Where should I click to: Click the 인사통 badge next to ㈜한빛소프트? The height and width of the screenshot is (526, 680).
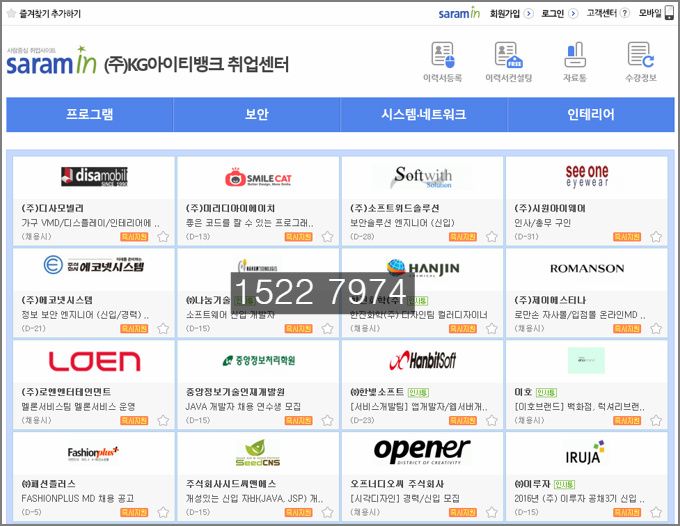pyautogui.click(x=418, y=393)
